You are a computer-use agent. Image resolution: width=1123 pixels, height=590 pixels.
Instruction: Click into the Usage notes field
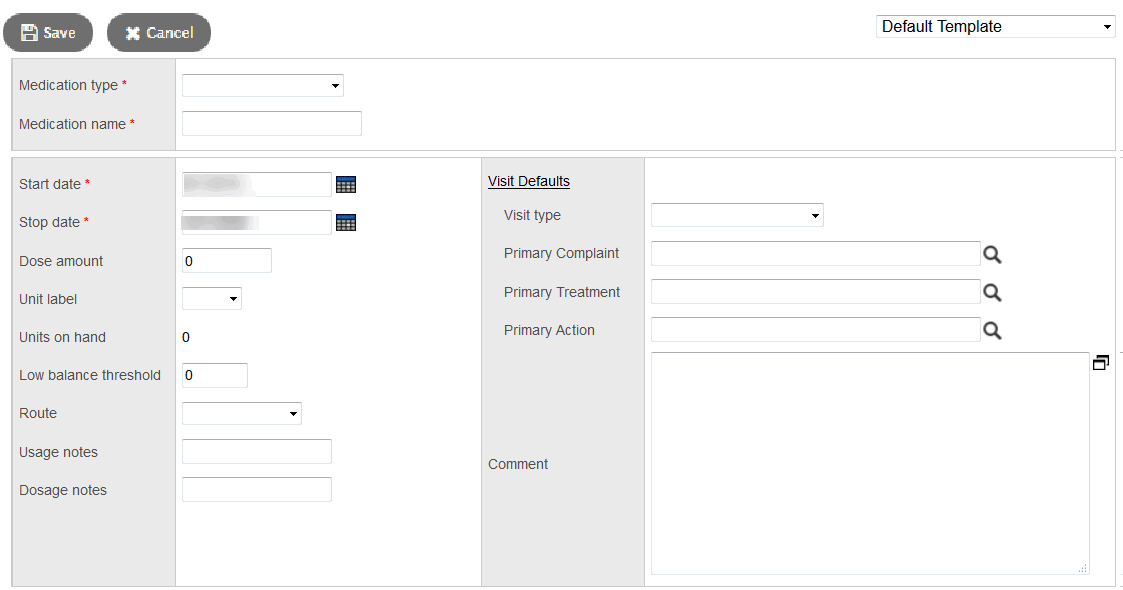point(257,452)
